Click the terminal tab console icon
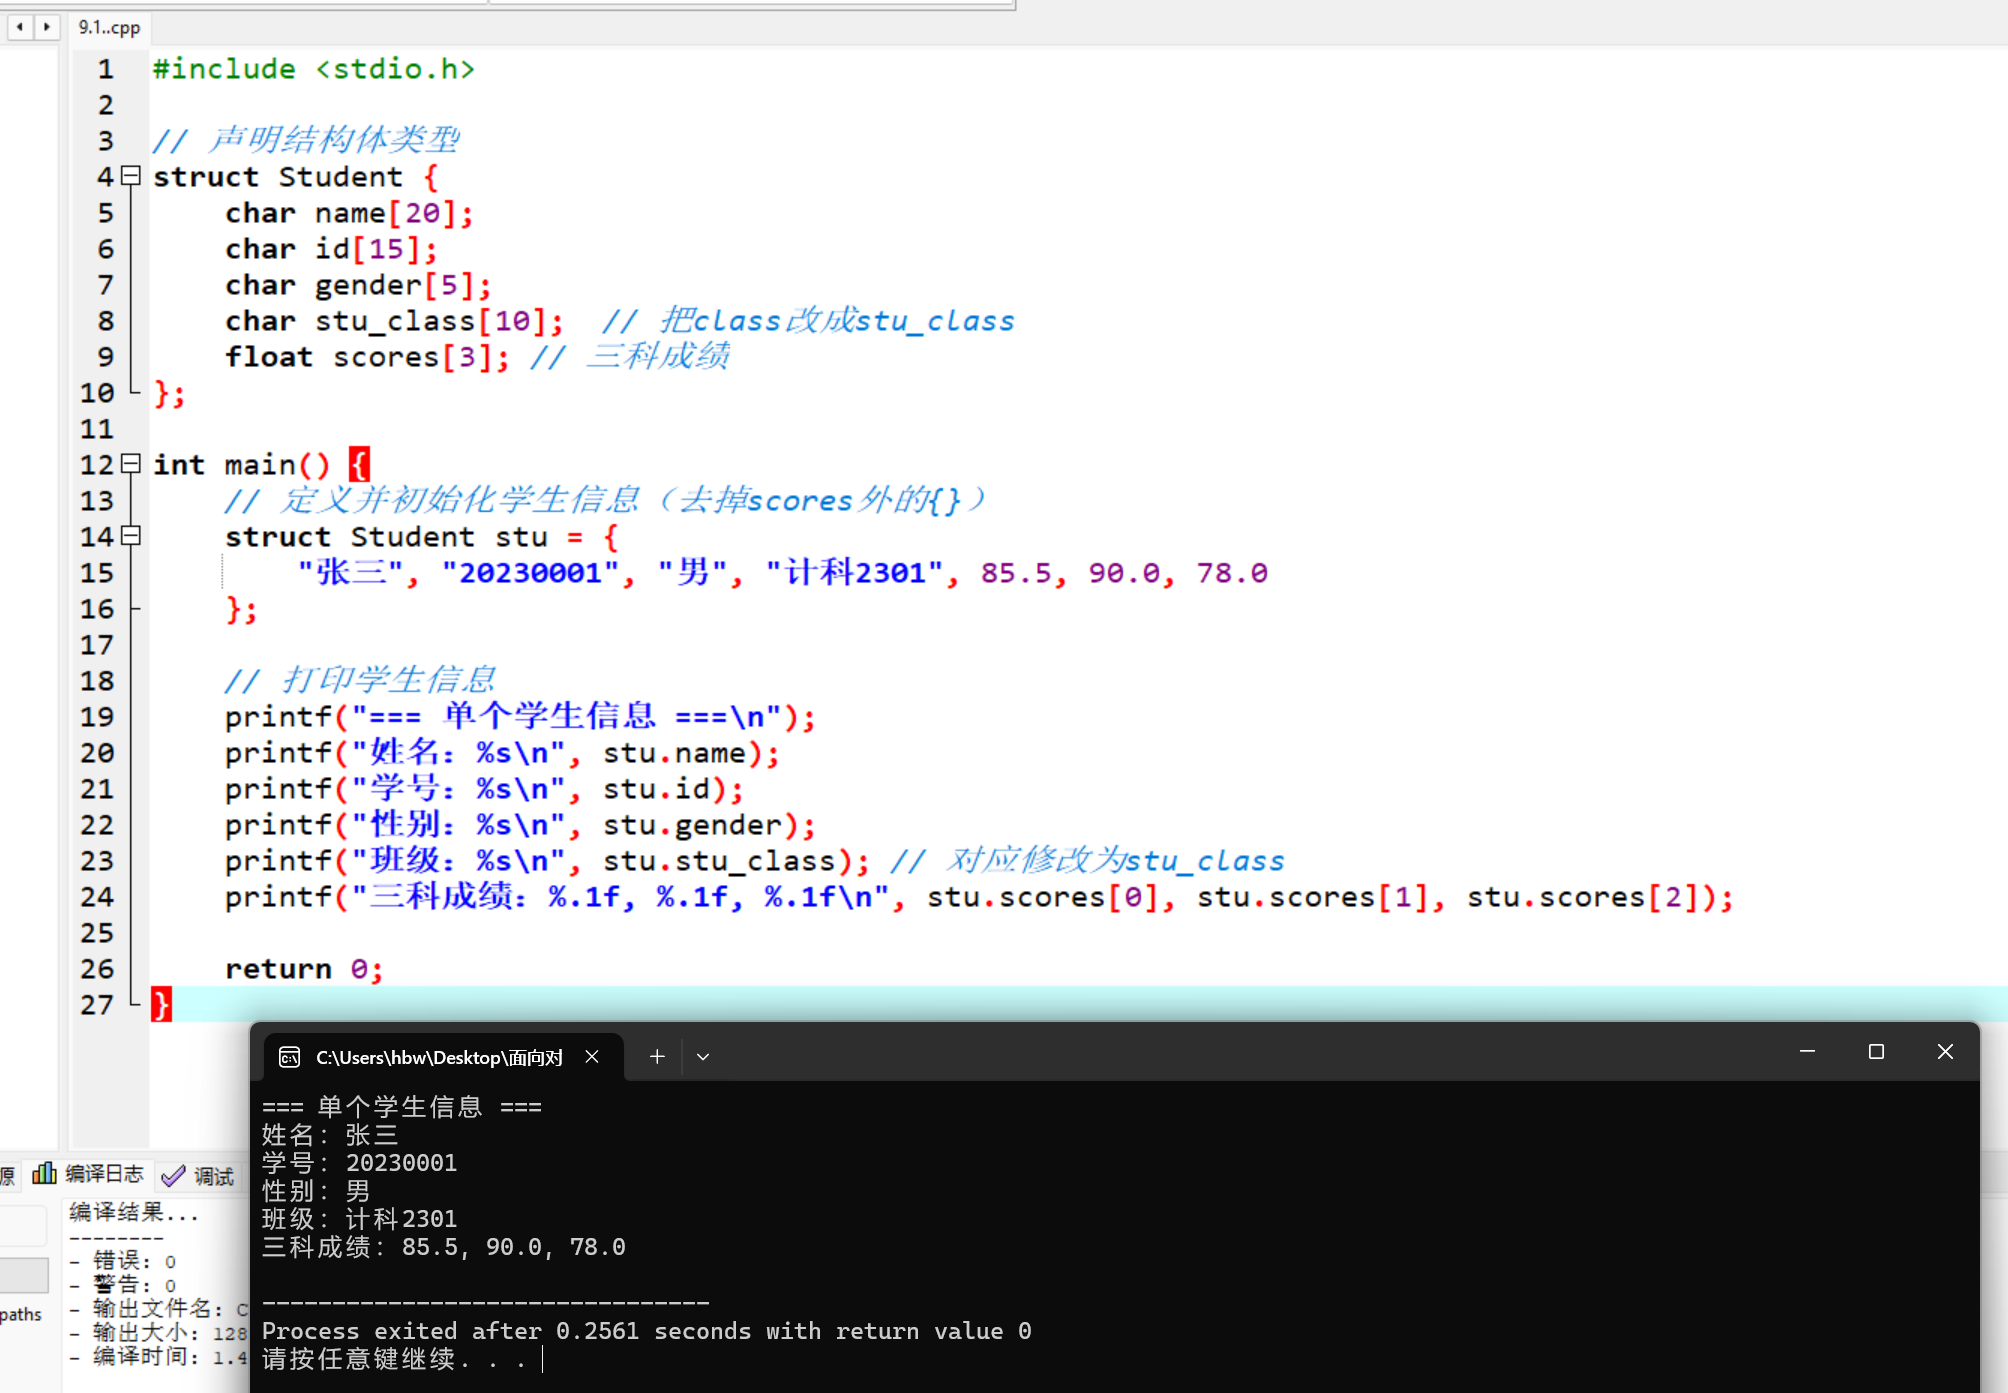Viewport: 2008px width, 1393px height. (x=289, y=1057)
